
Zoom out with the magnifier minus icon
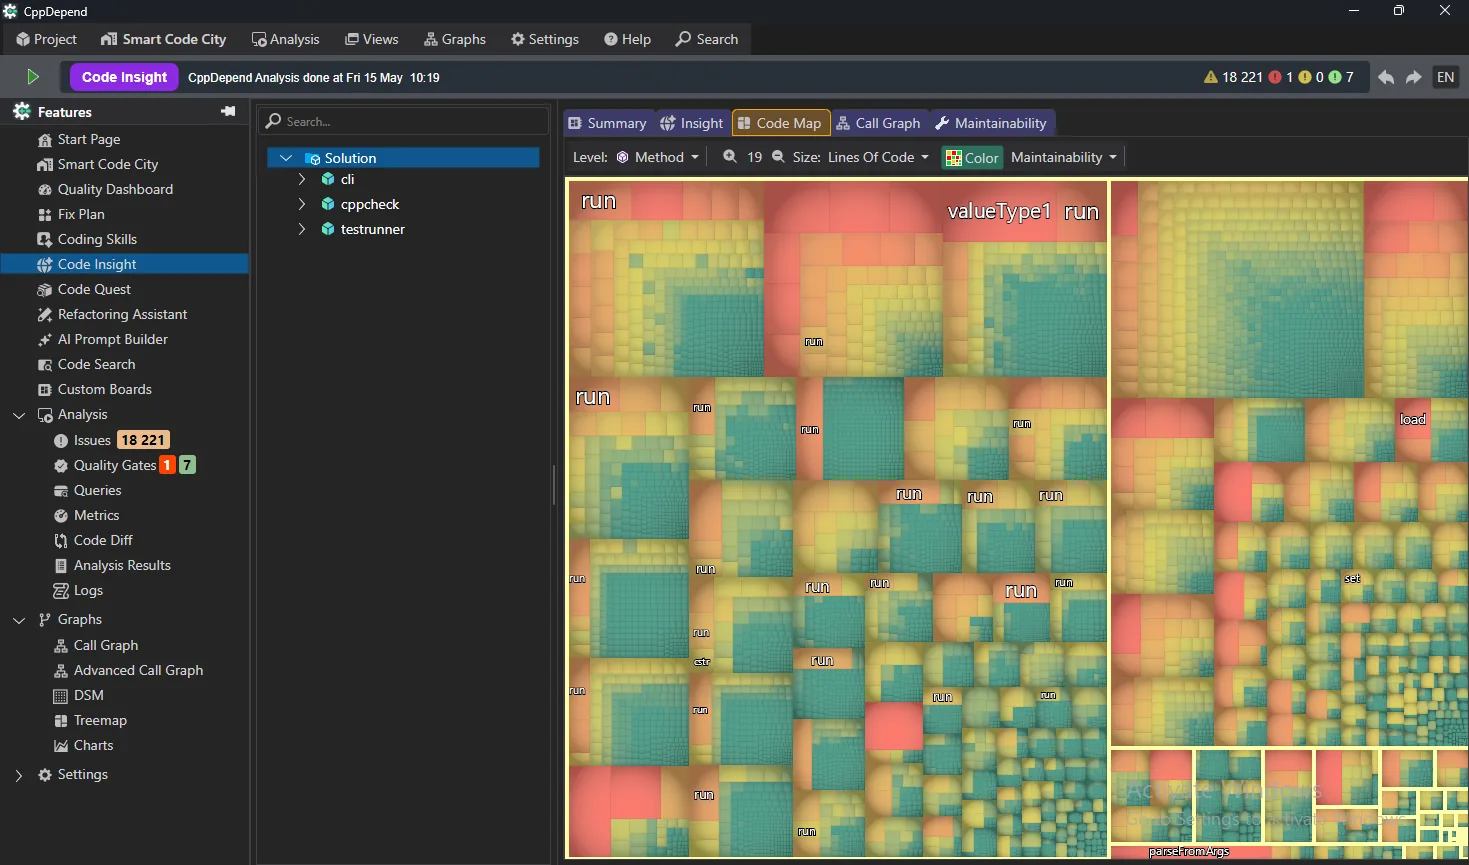(x=778, y=157)
